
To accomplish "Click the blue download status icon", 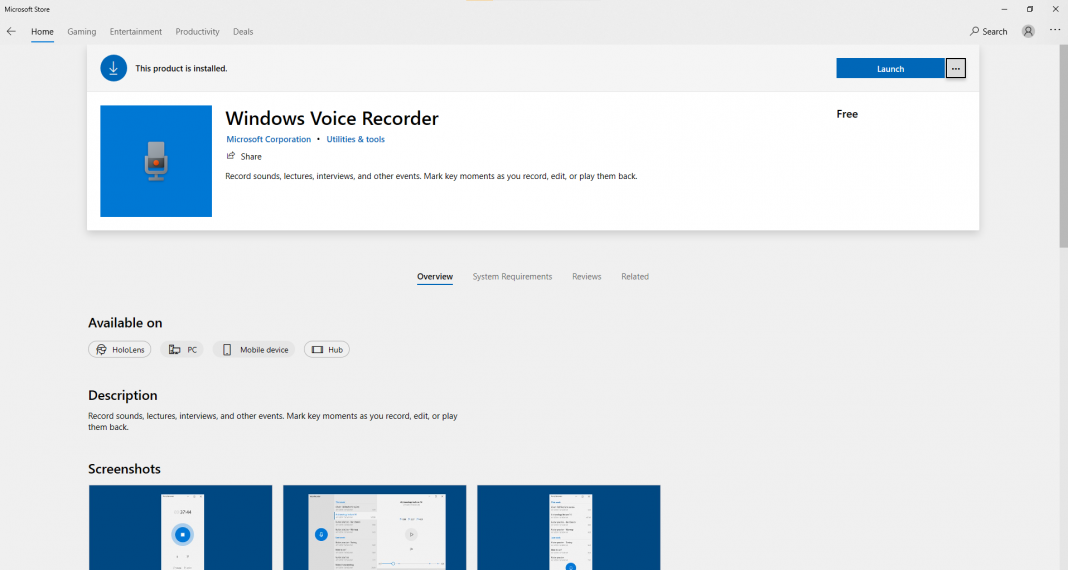I will click(114, 68).
